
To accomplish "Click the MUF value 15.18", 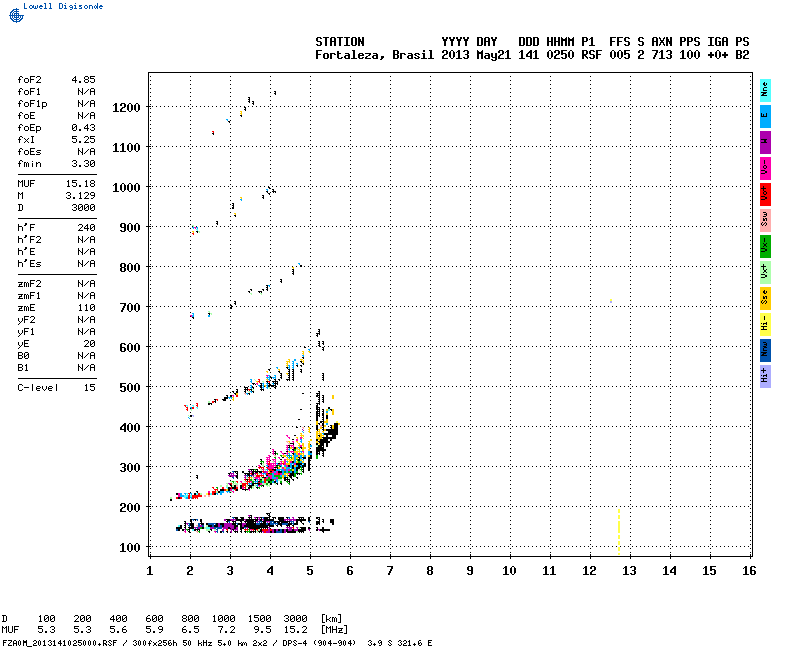I will [81, 184].
